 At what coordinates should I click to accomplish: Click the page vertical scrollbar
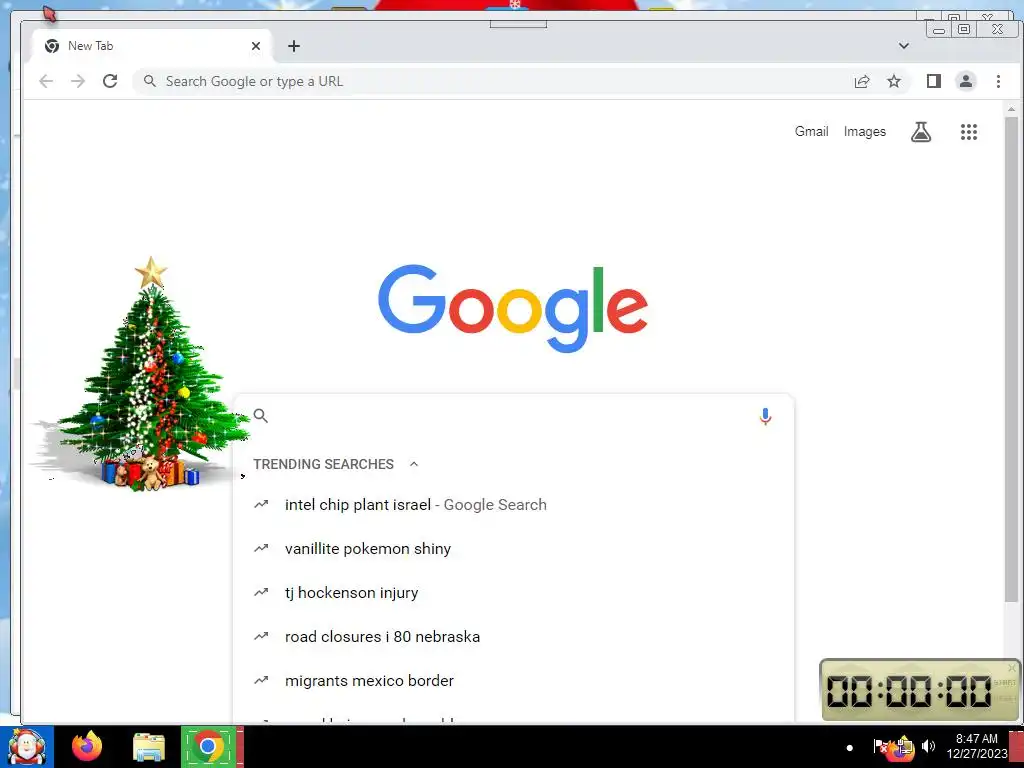click(x=1011, y=359)
